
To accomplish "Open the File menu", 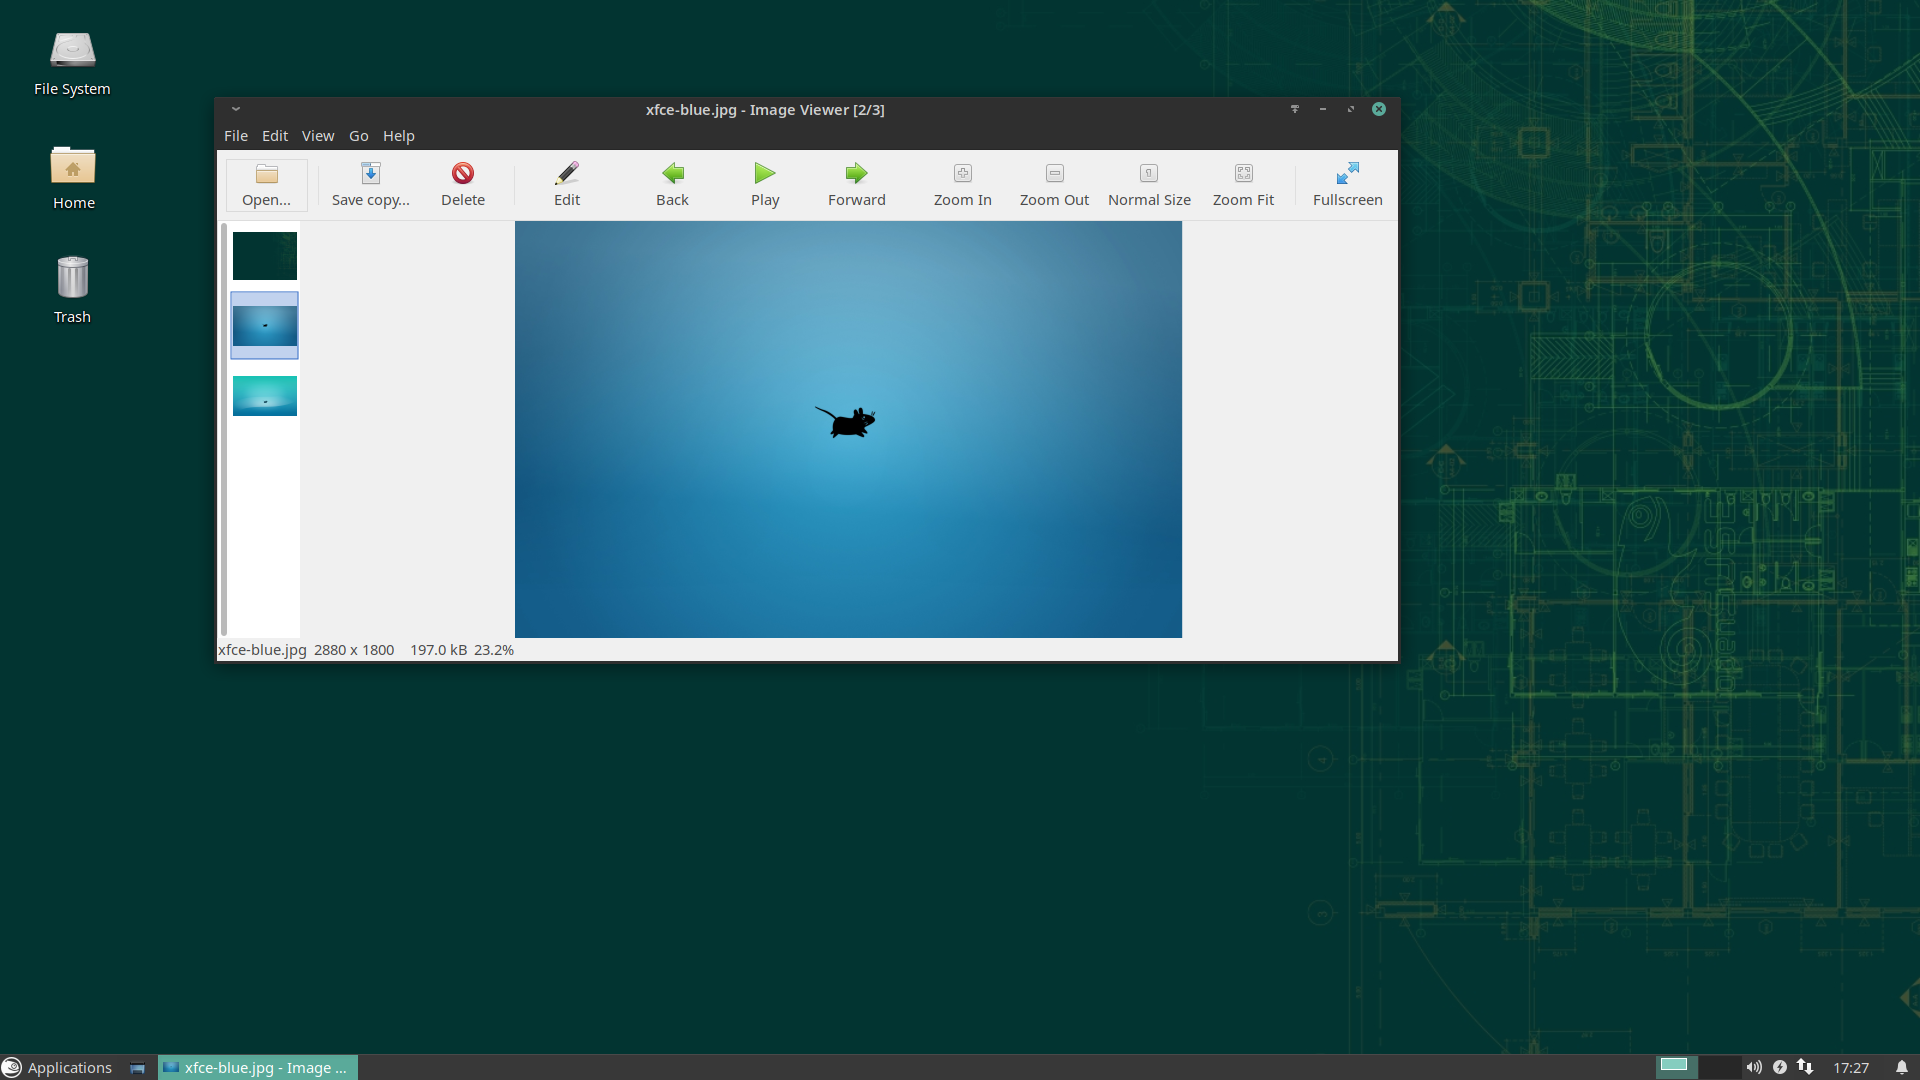I will pos(236,136).
